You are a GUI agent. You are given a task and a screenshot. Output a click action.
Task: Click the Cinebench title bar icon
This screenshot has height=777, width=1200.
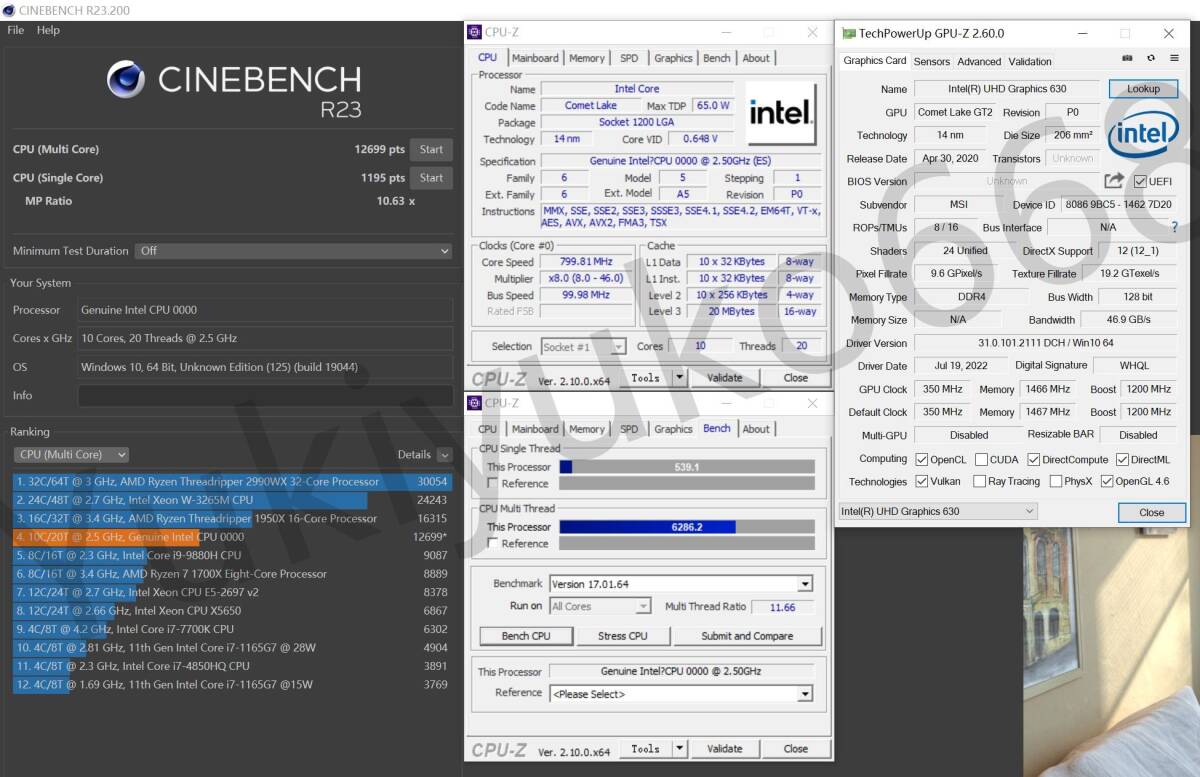(x=8, y=10)
